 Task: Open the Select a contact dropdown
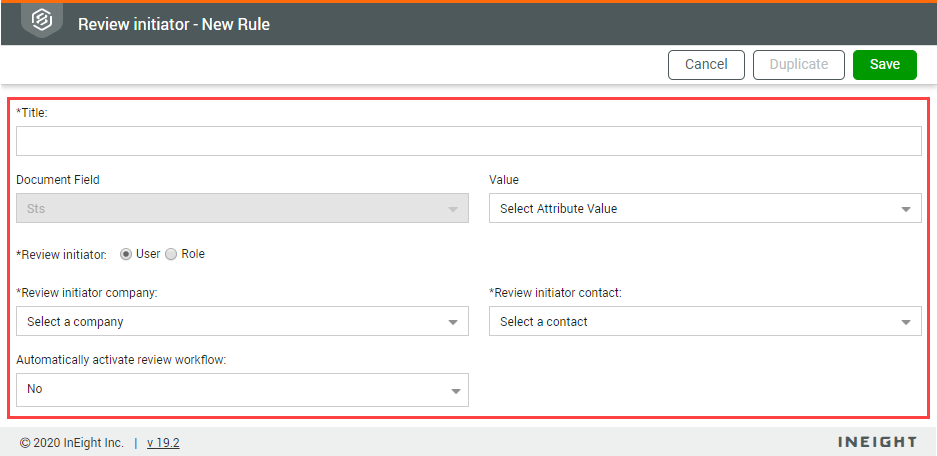tap(704, 322)
